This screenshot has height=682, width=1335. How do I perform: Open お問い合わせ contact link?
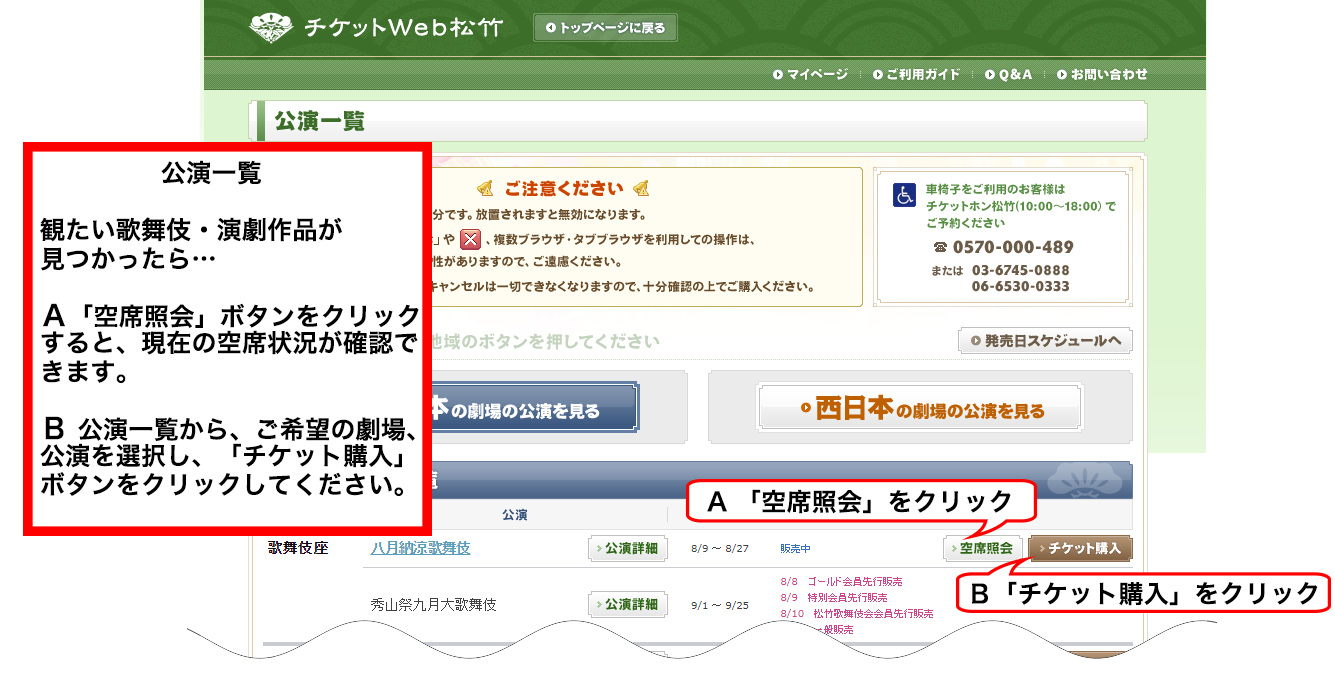(1102, 74)
